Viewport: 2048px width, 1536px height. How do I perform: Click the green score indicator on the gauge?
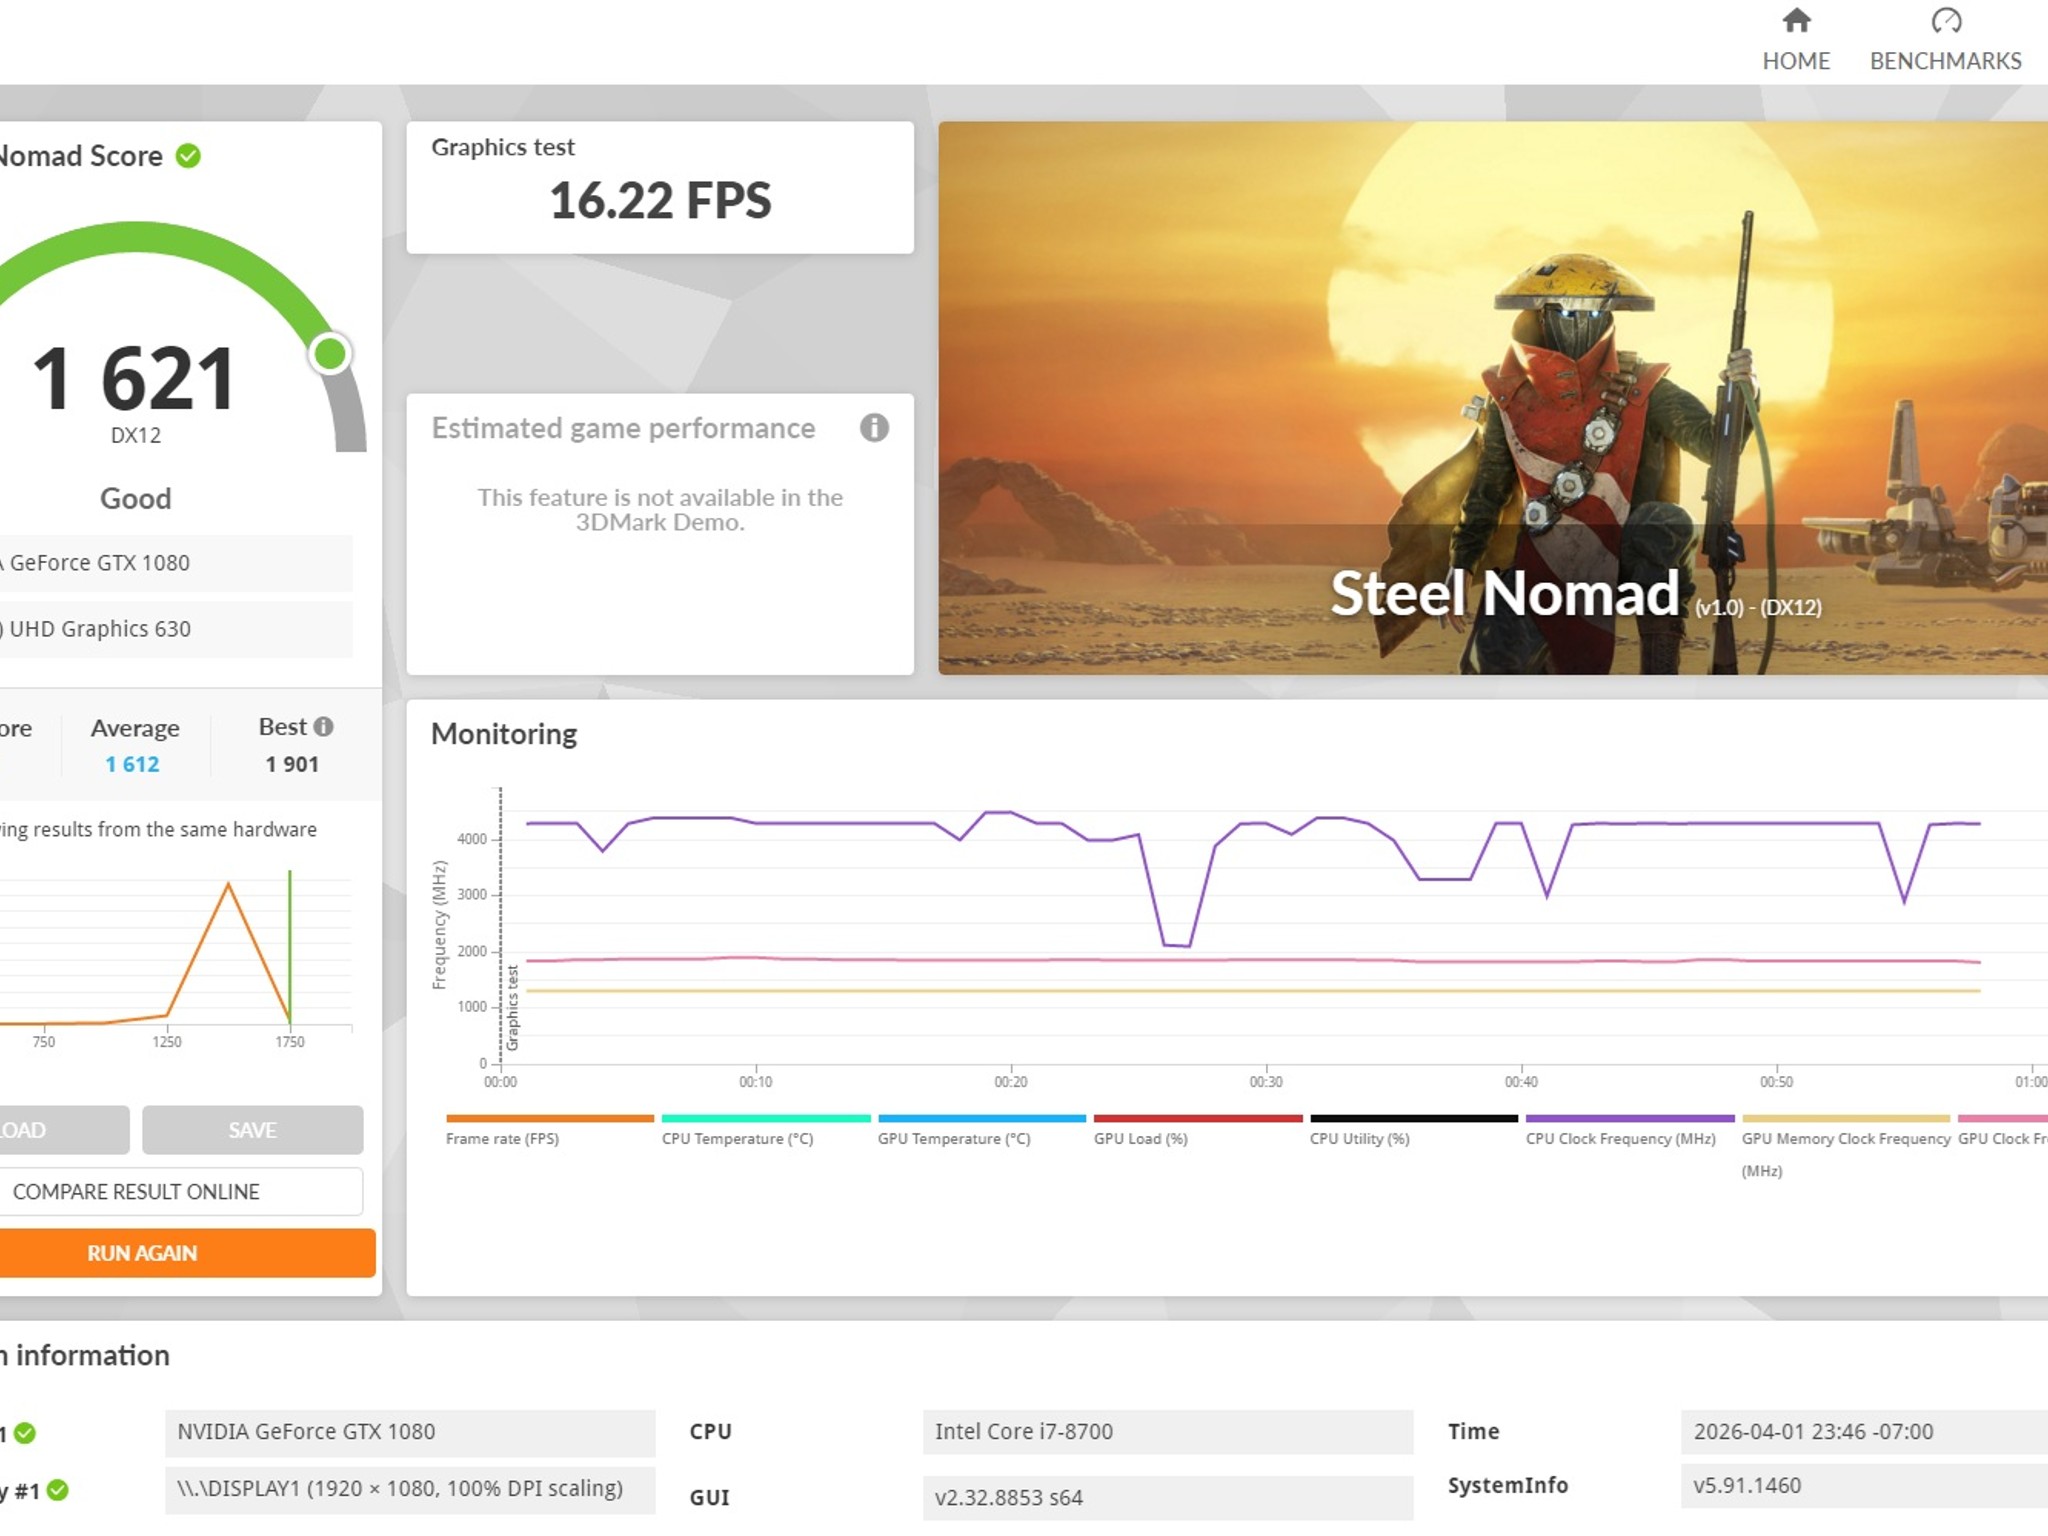coord(330,353)
